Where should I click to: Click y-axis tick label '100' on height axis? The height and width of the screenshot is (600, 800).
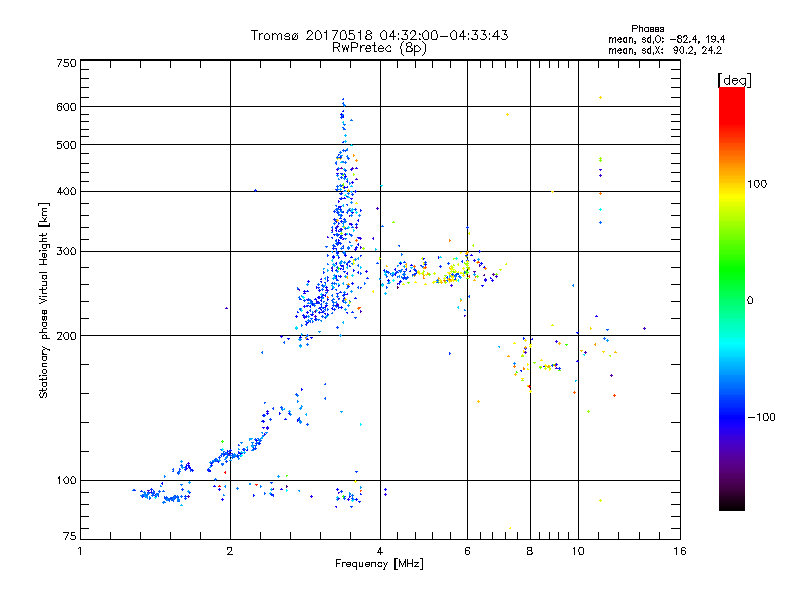click(x=66, y=481)
